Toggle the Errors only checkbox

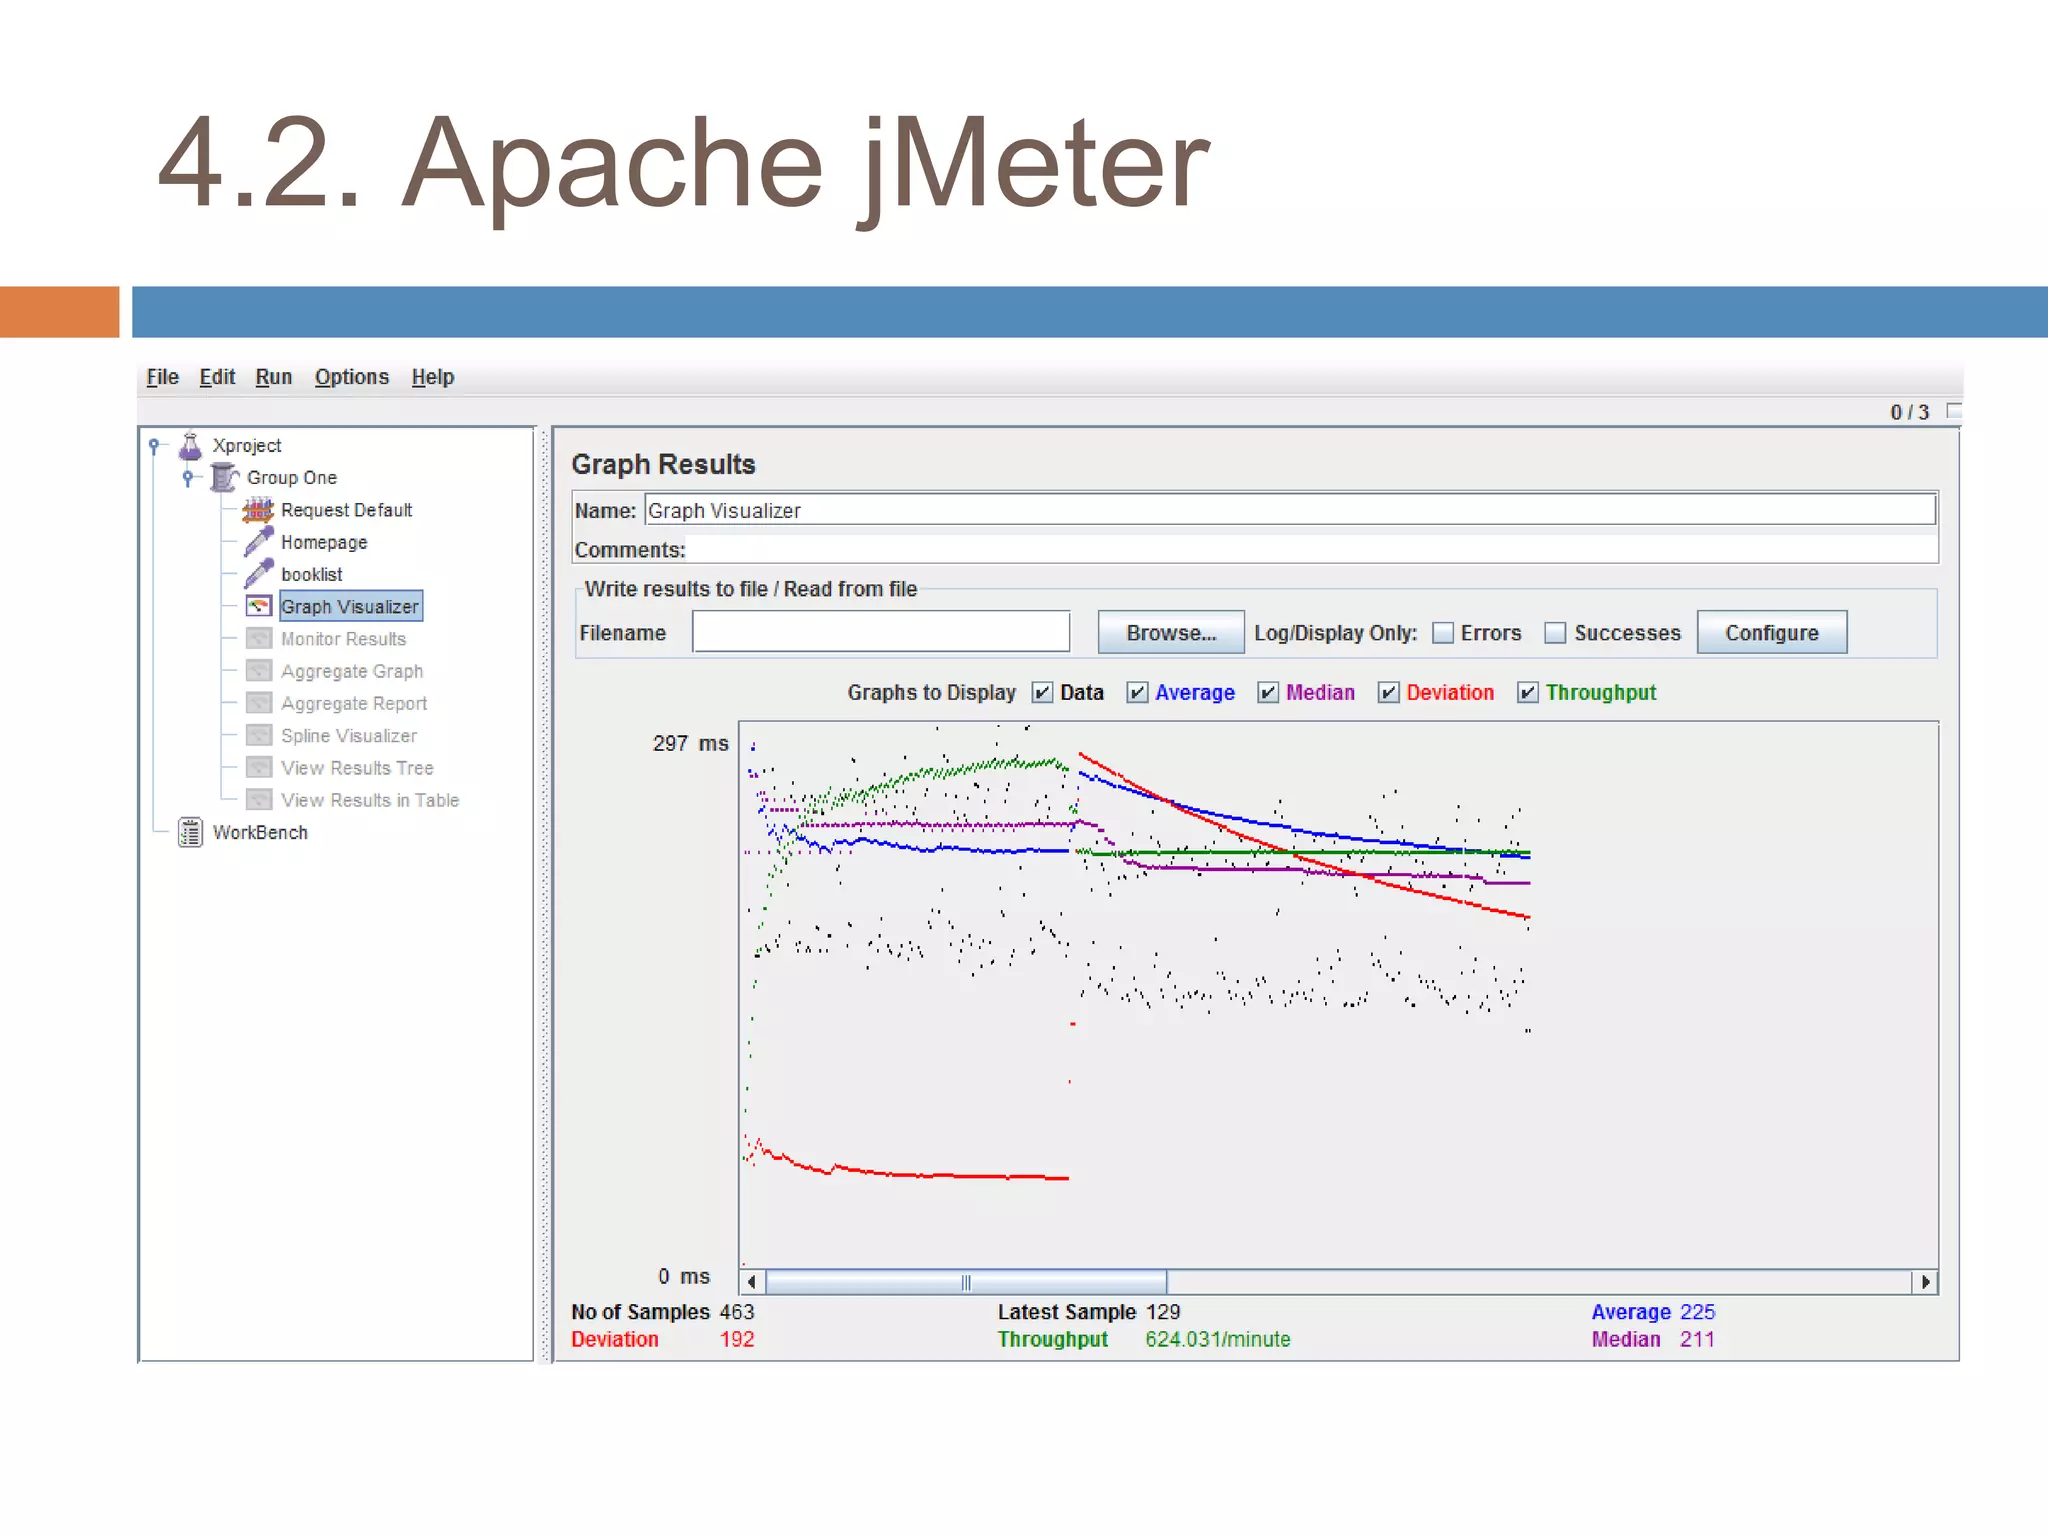tap(1442, 633)
